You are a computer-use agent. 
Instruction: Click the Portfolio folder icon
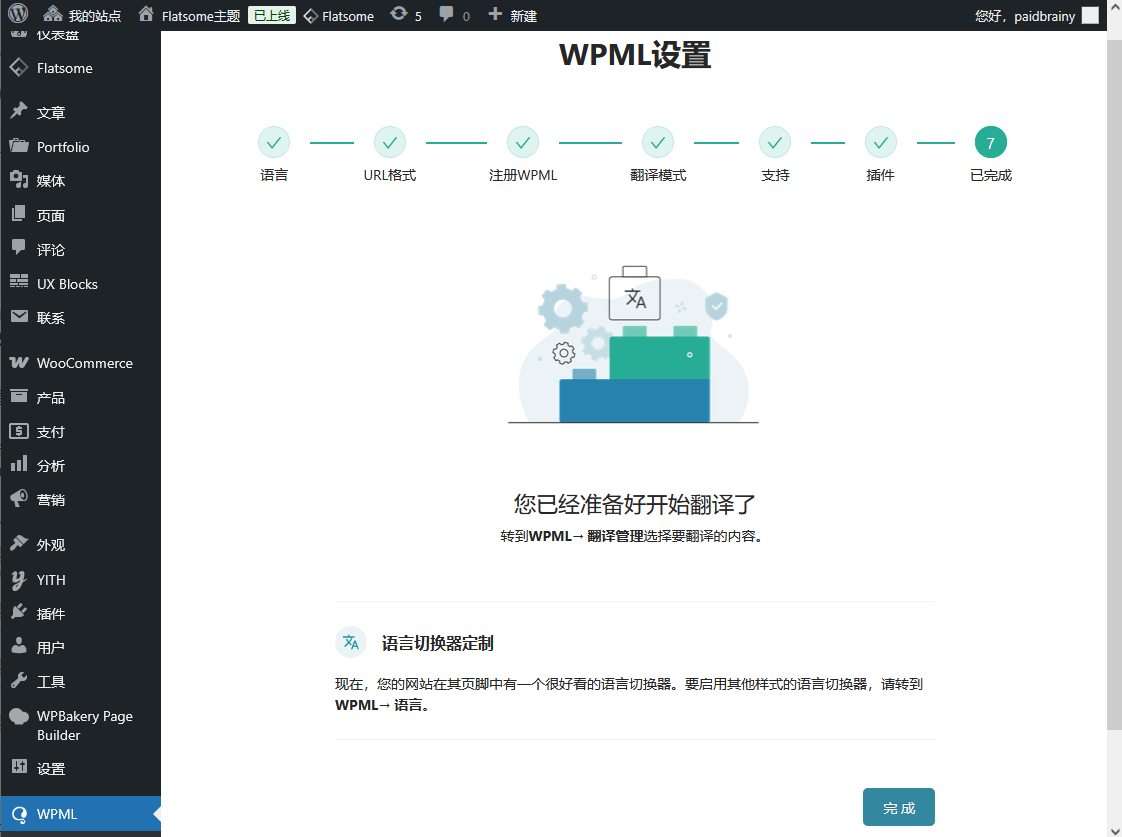[x=19, y=146]
